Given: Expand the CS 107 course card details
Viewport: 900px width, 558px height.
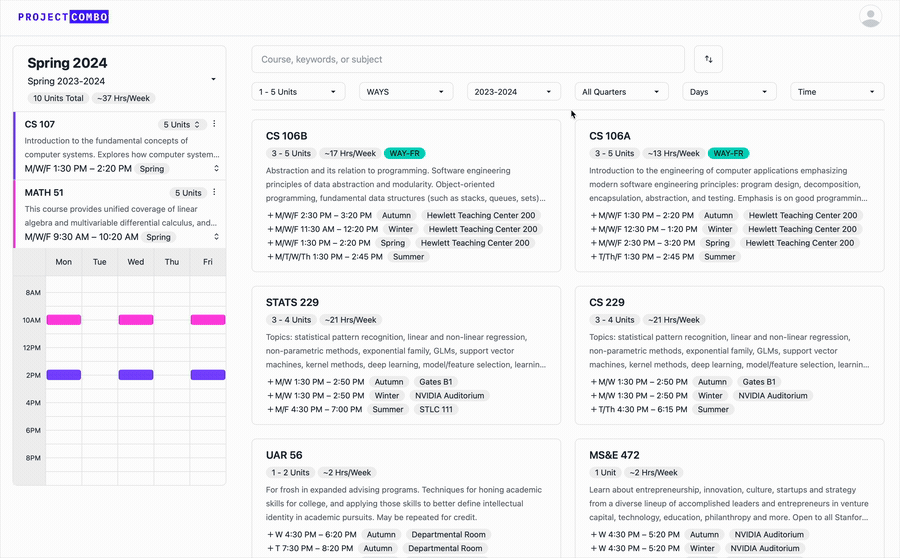Looking at the screenshot, I should click(x=217, y=169).
